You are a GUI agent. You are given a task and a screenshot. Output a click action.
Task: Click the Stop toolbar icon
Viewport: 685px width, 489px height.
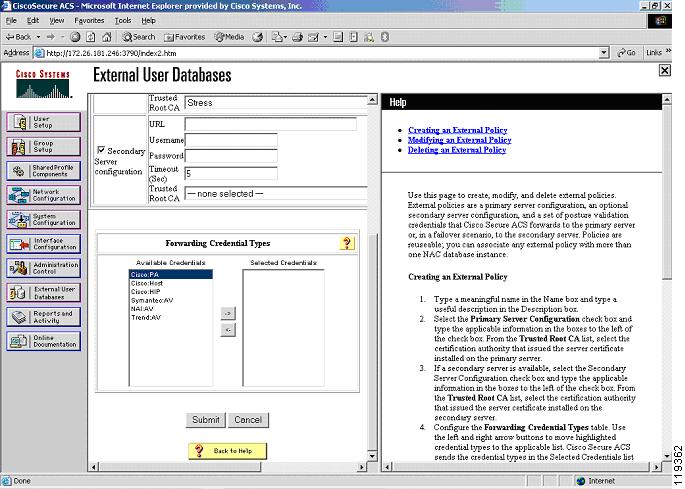pos(75,37)
